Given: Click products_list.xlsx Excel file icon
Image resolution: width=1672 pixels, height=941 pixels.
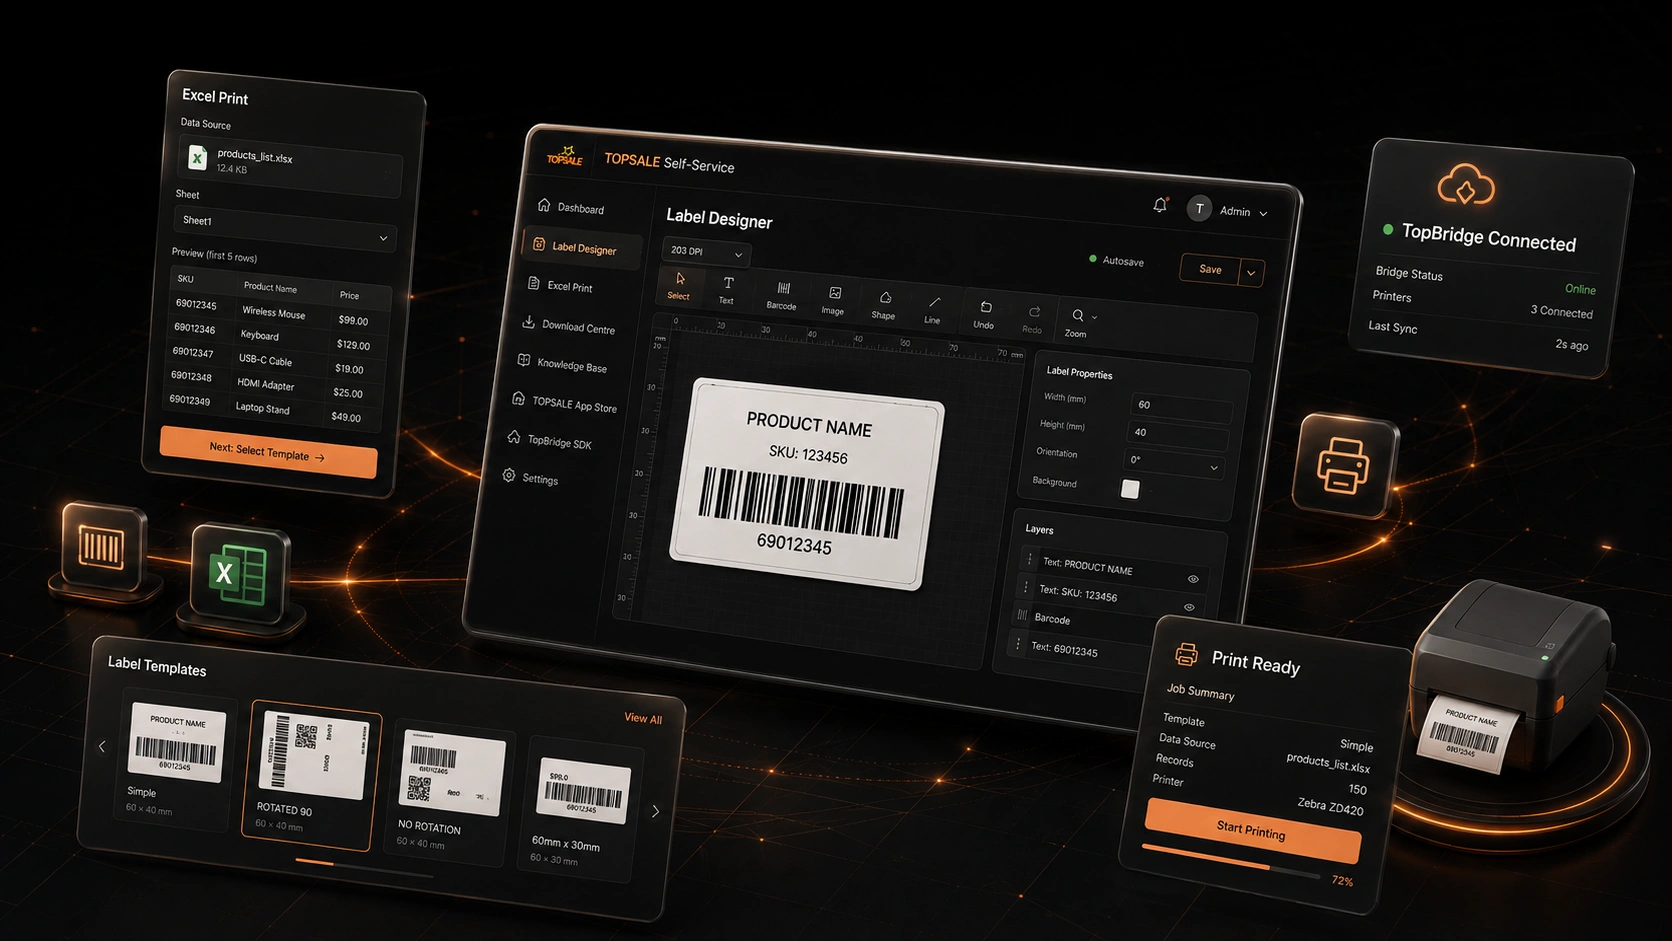Looking at the screenshot, I should coord(197,157).
